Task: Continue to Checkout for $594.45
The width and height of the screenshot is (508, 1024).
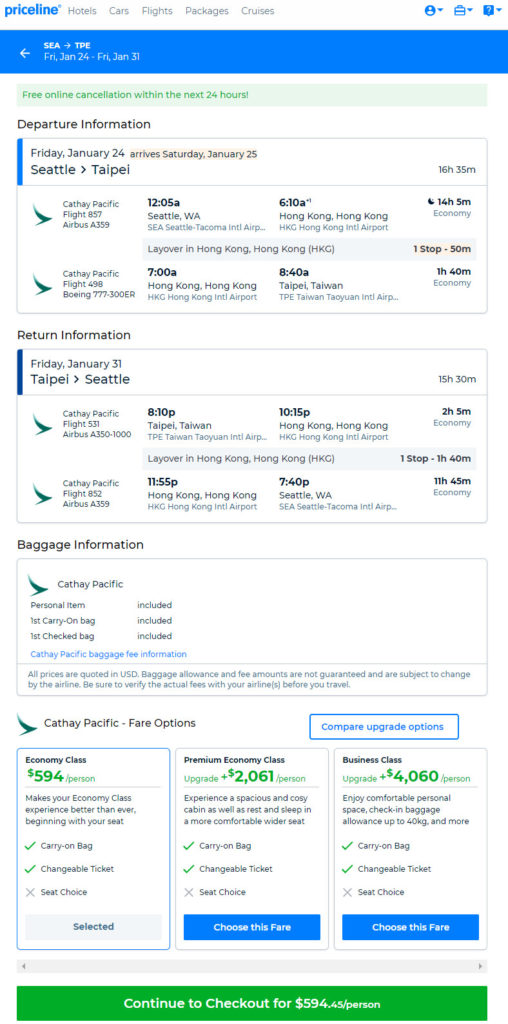Action: tap(252, 1003)
